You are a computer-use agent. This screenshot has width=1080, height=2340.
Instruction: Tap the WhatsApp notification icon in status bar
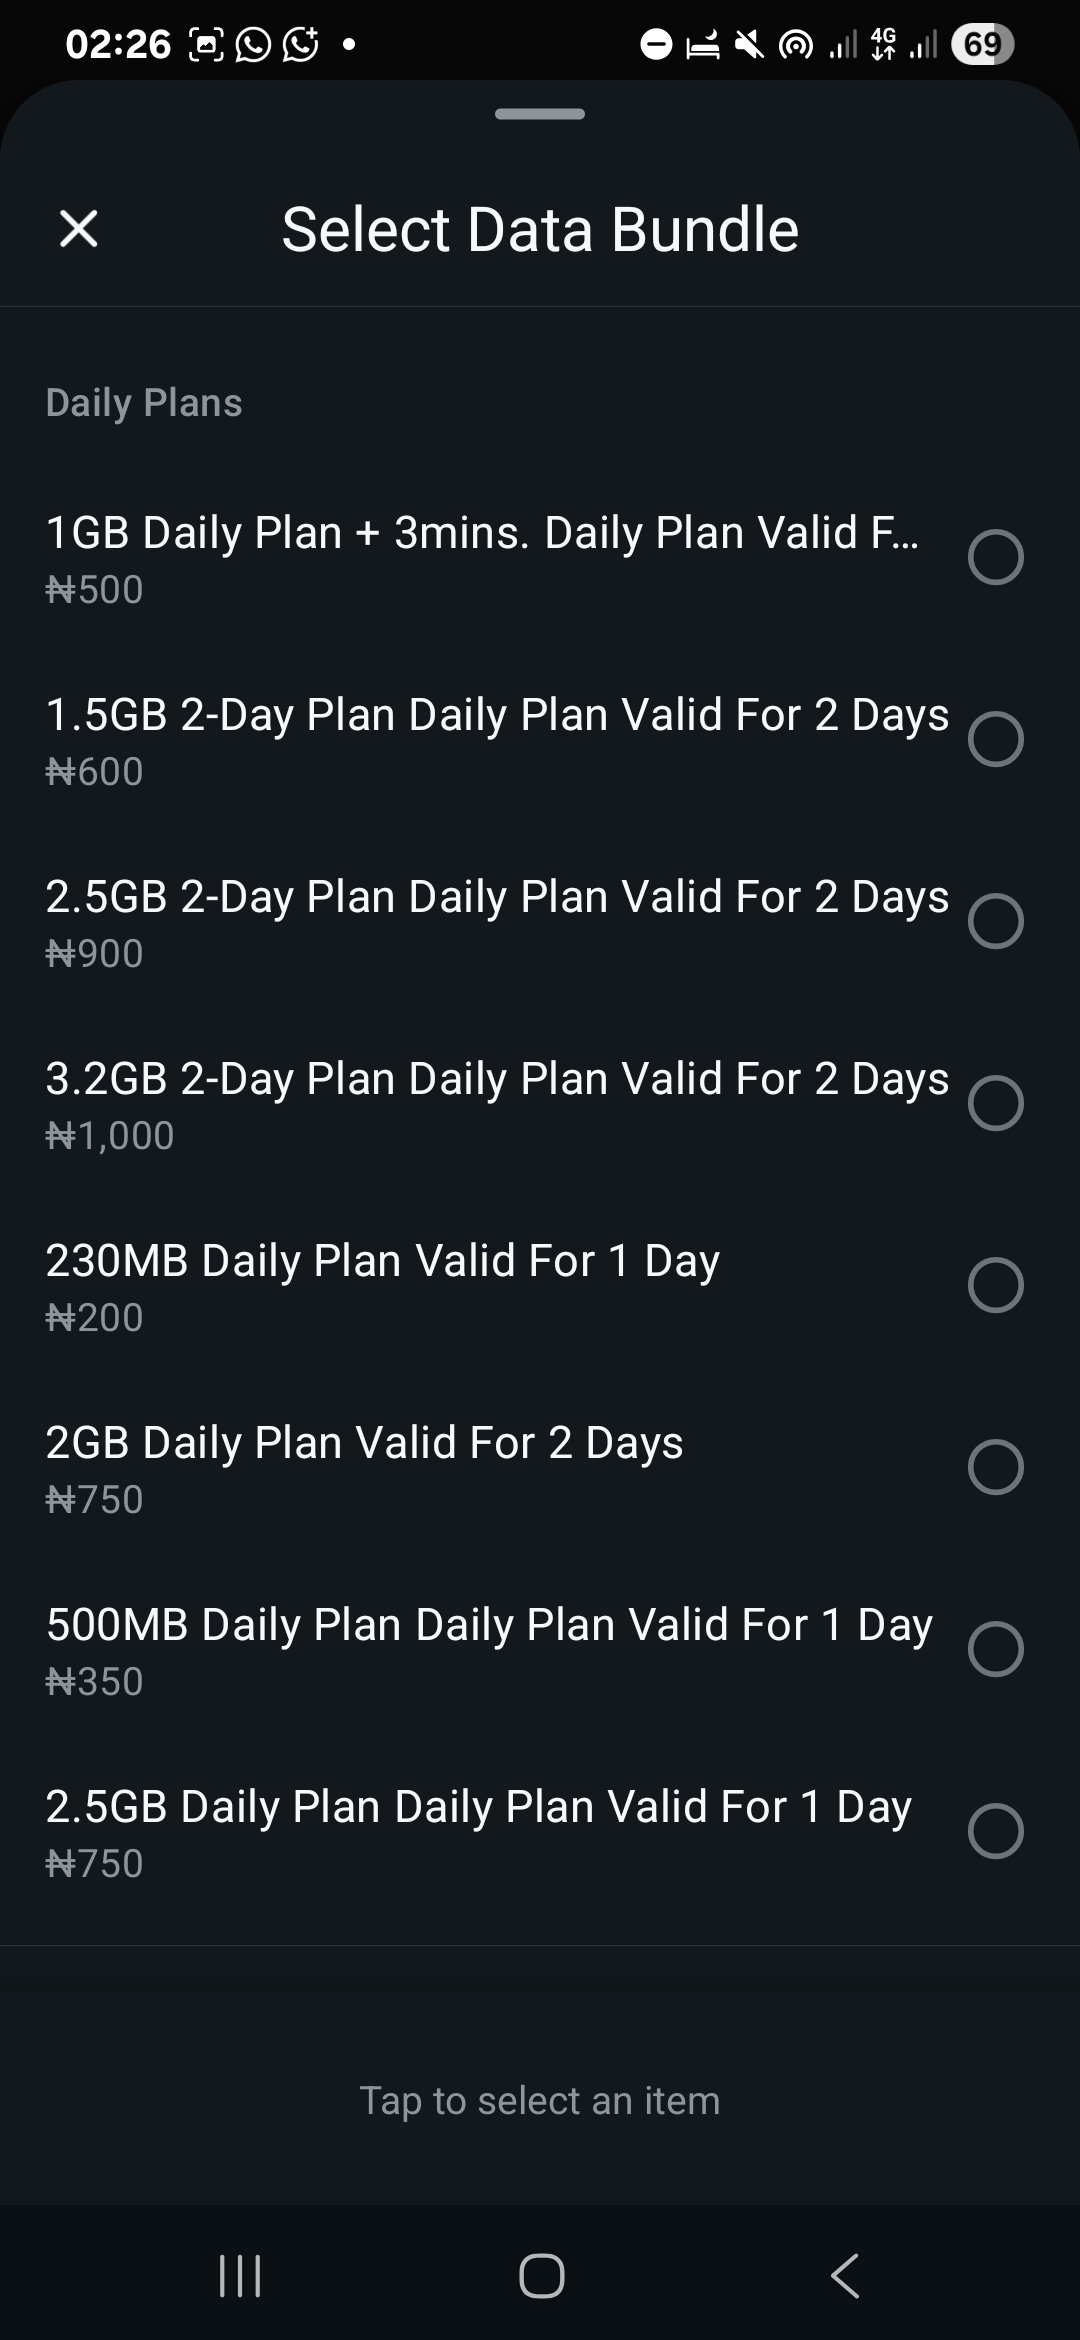point(253,44)
